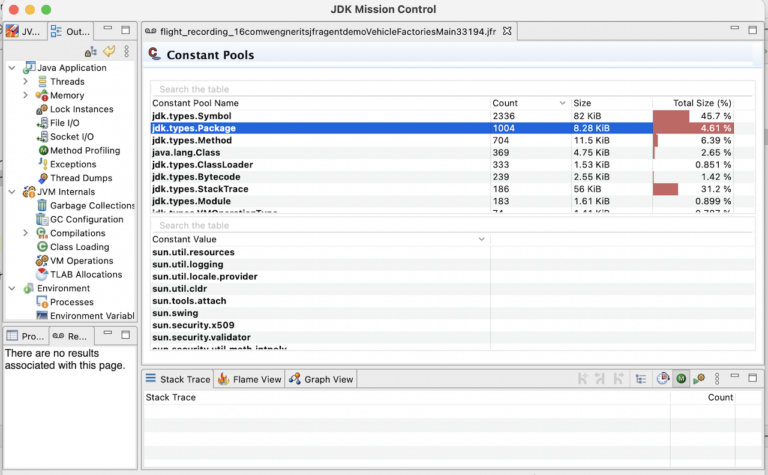Open the Processes page icon
768x475 pixels.
pyautogui.click(x=42, y=302)
